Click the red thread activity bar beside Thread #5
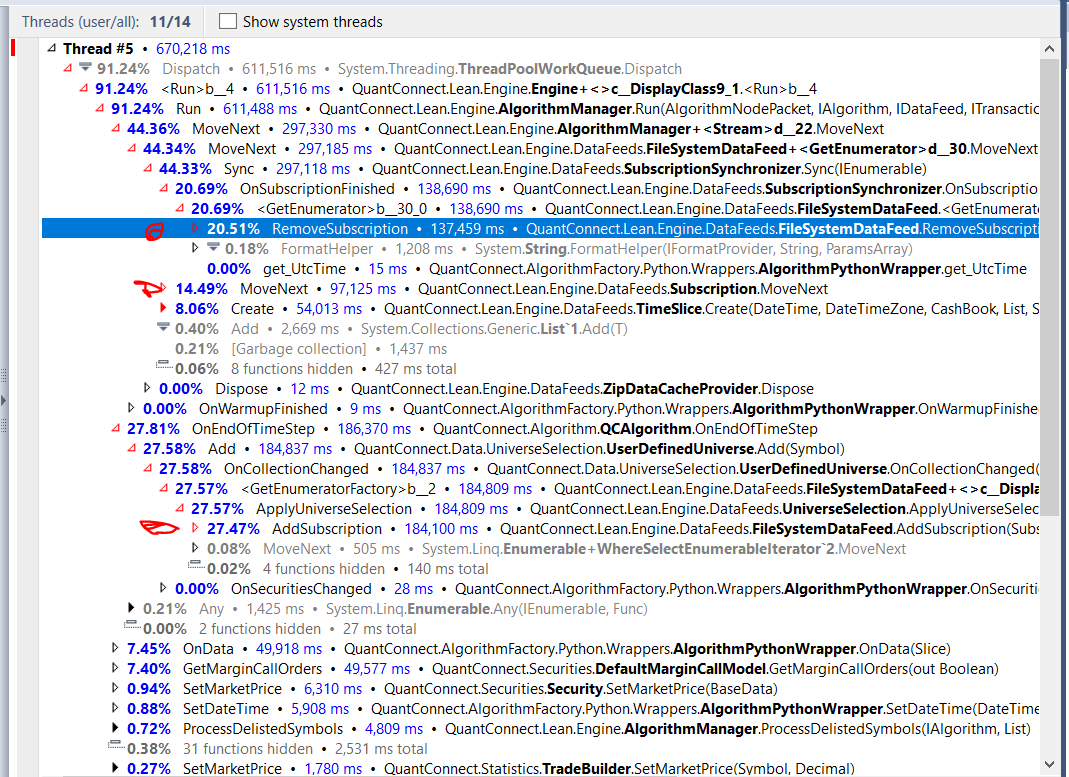 [x=11, y=48]
